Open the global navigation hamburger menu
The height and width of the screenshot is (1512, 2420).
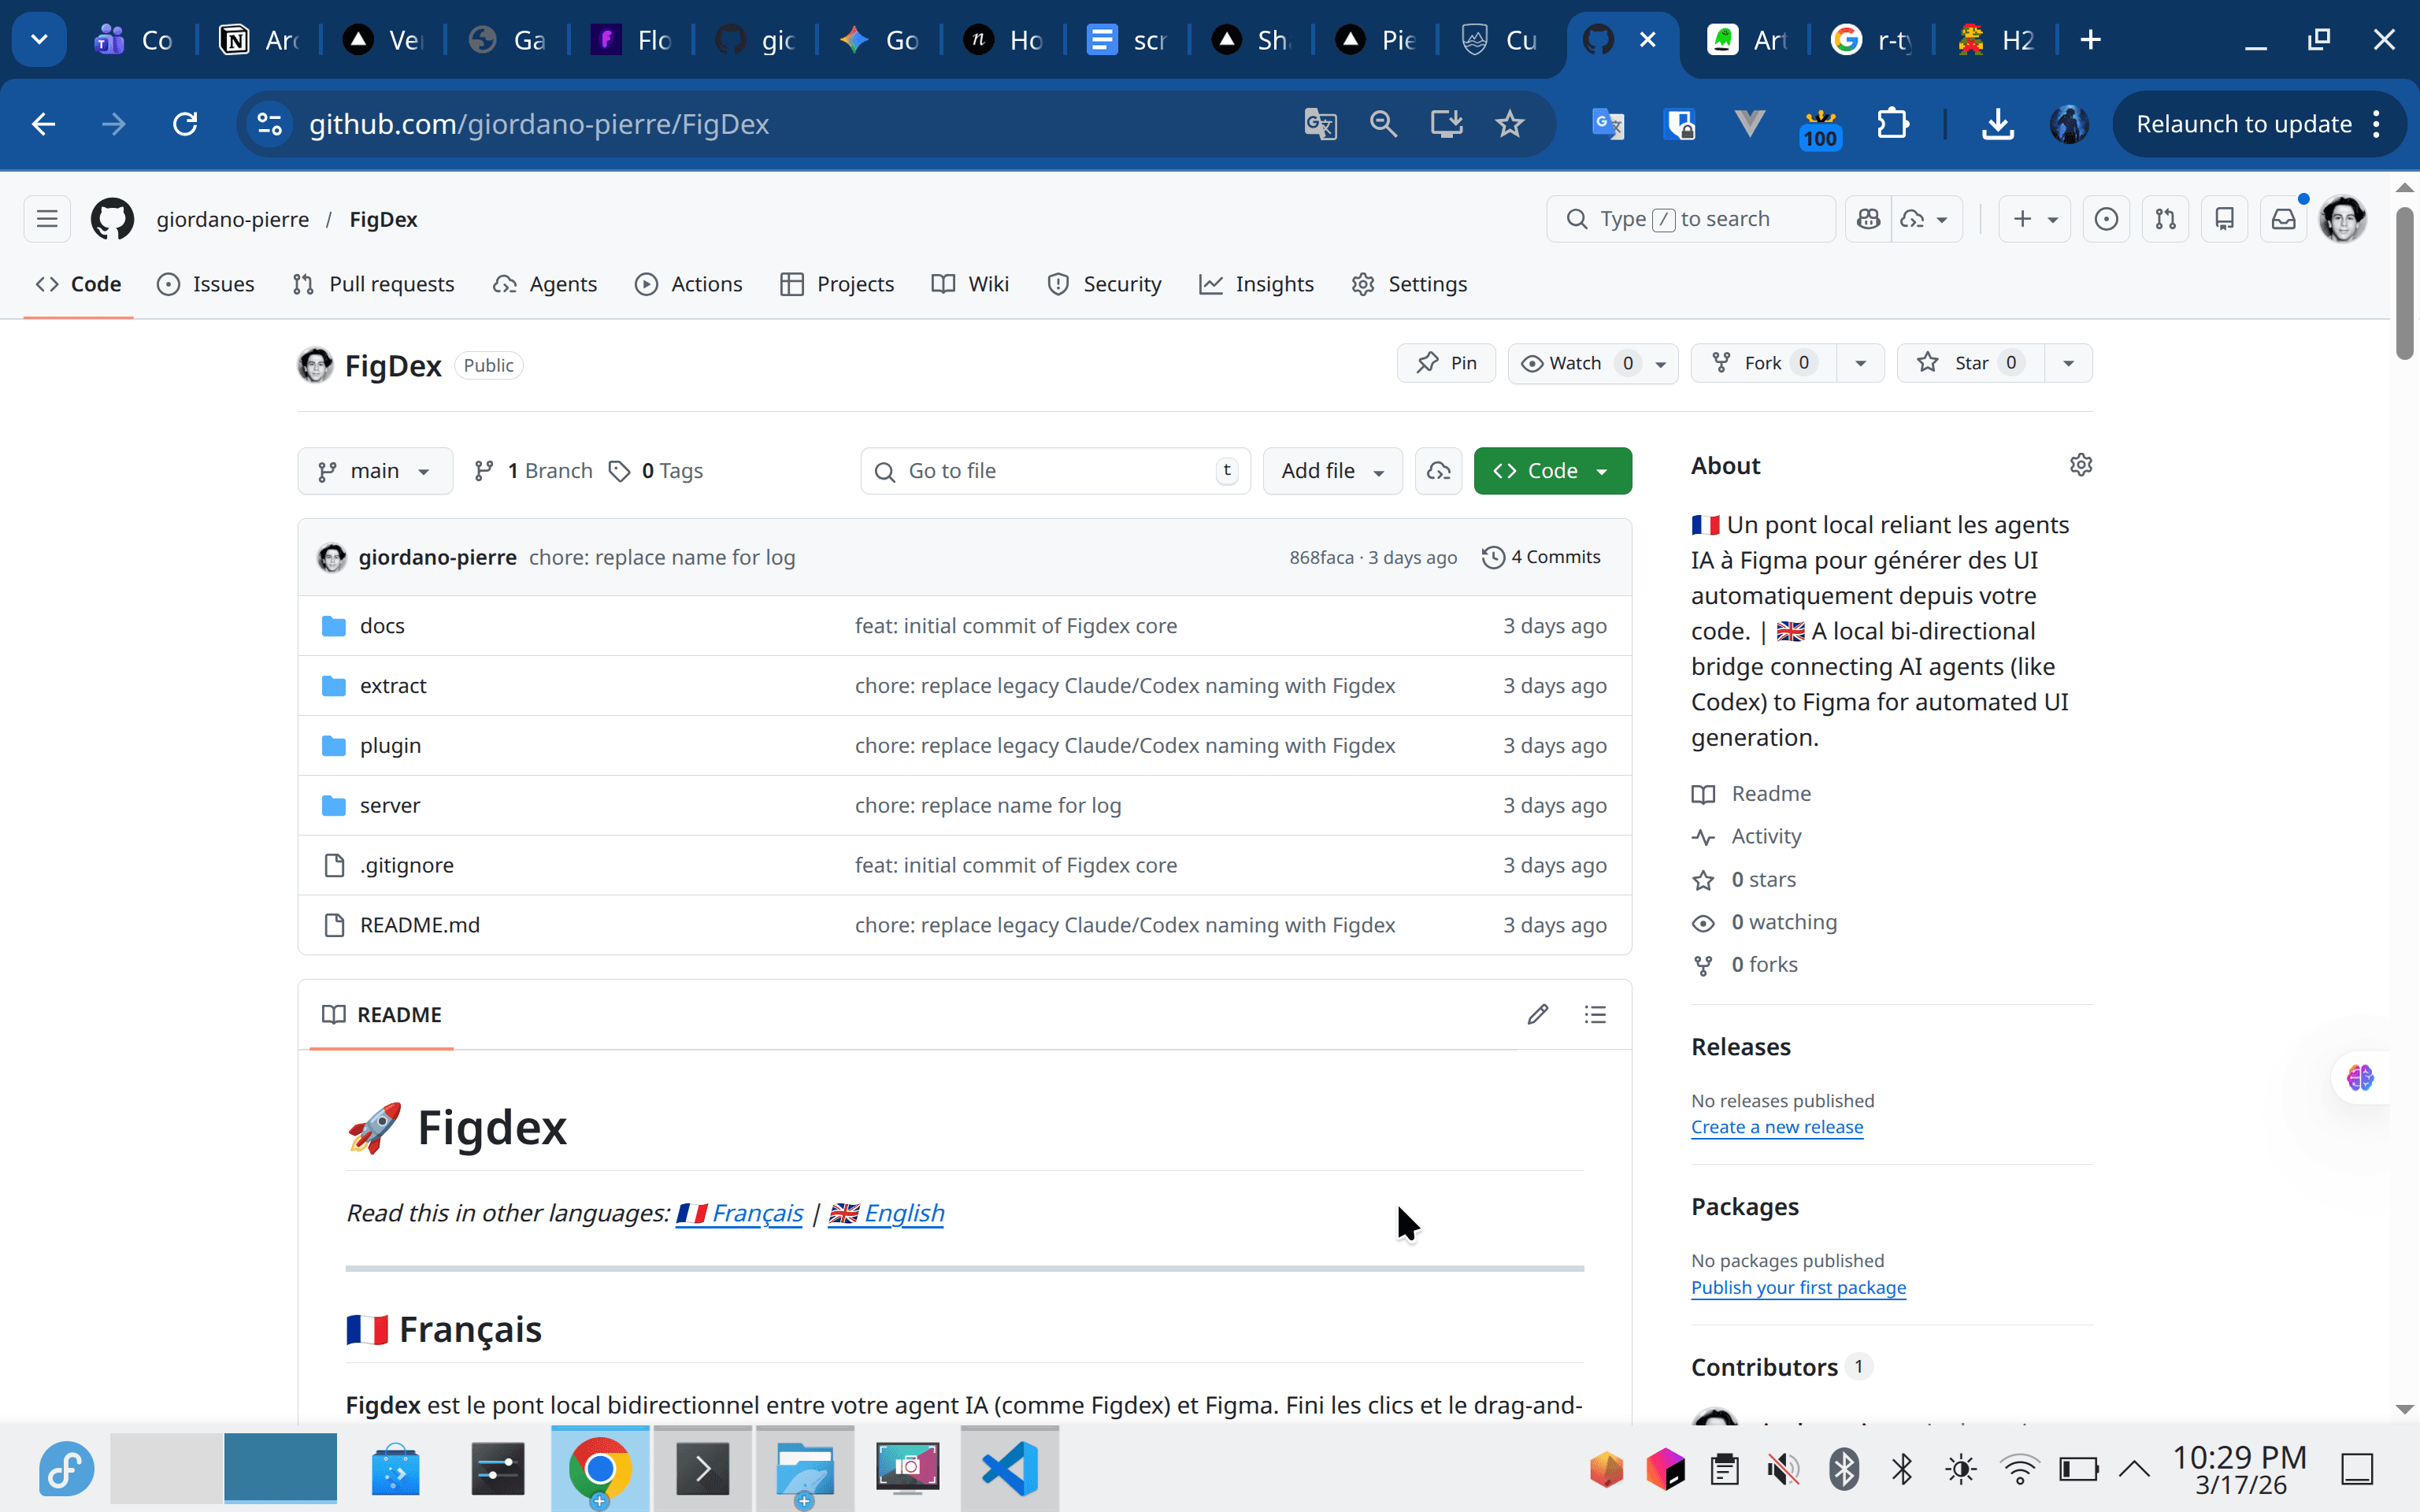click(45, 218)
